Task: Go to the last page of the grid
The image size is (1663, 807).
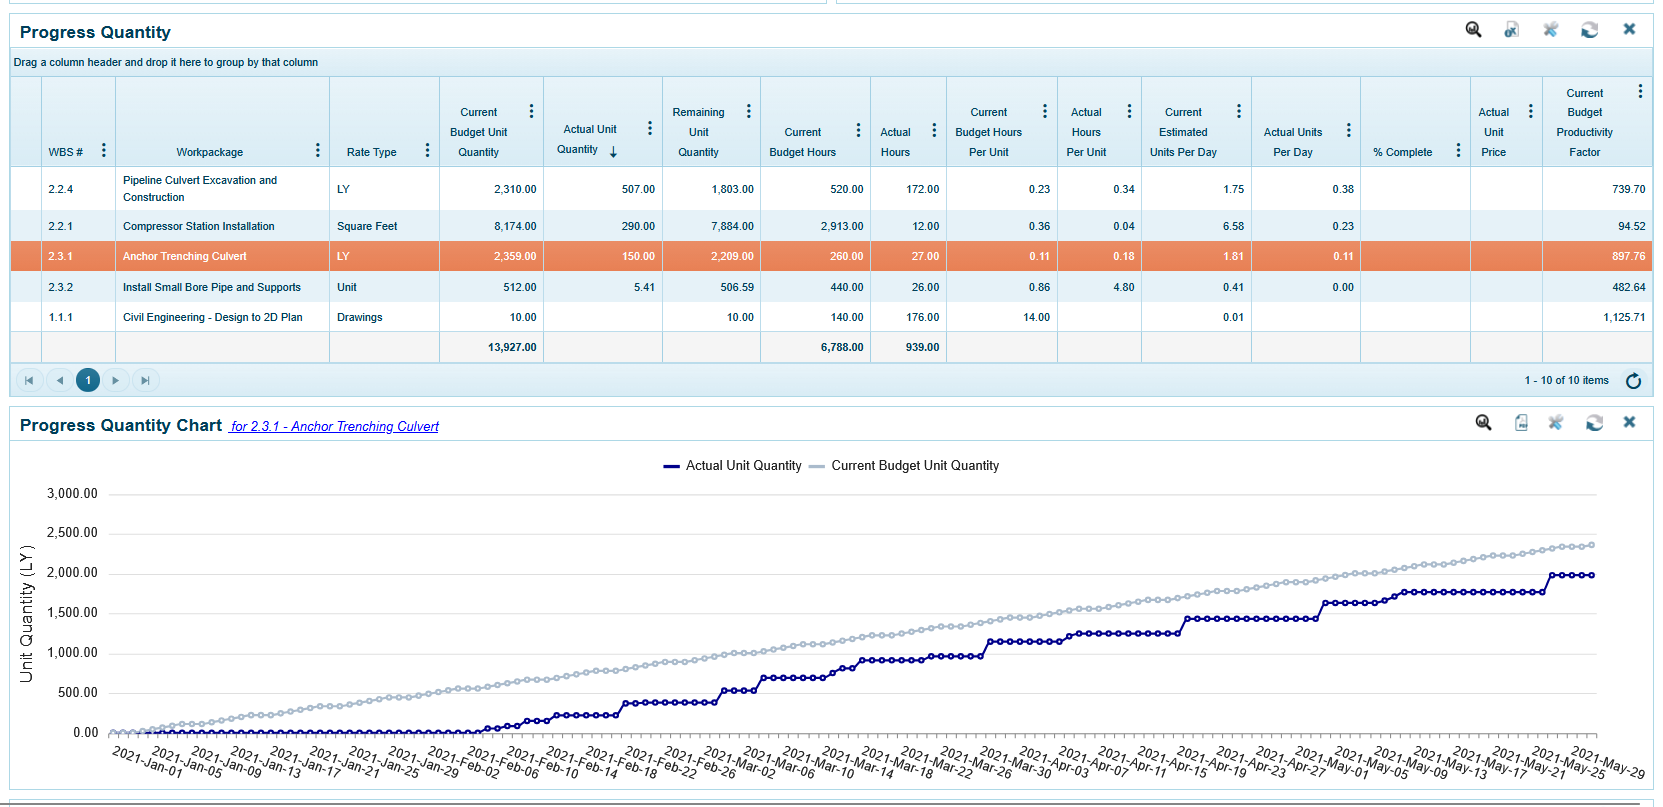Action: pyautogui.click(x=145, y=380)
